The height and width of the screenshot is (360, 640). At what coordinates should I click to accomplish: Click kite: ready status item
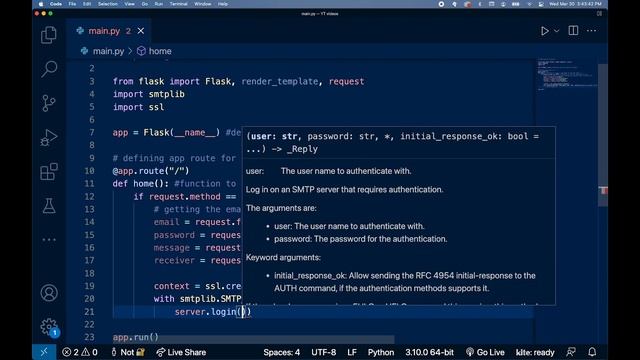(535, 352)
